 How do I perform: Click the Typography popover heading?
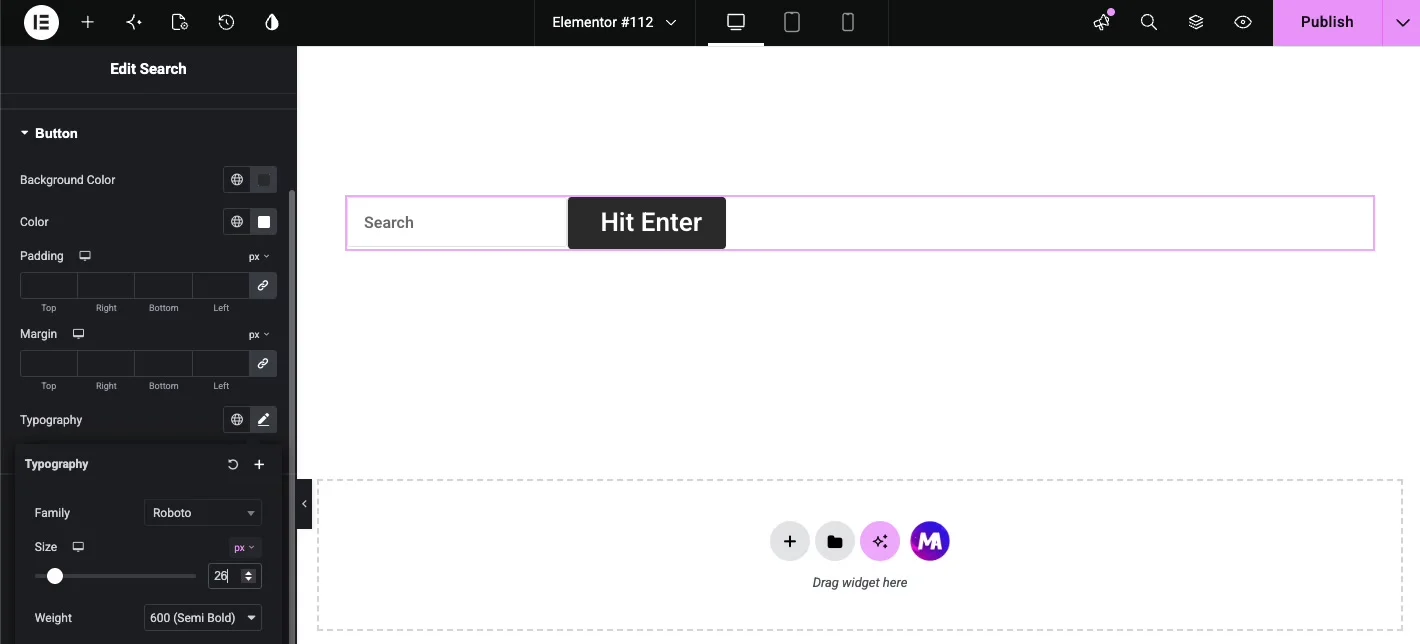[57, 464]
